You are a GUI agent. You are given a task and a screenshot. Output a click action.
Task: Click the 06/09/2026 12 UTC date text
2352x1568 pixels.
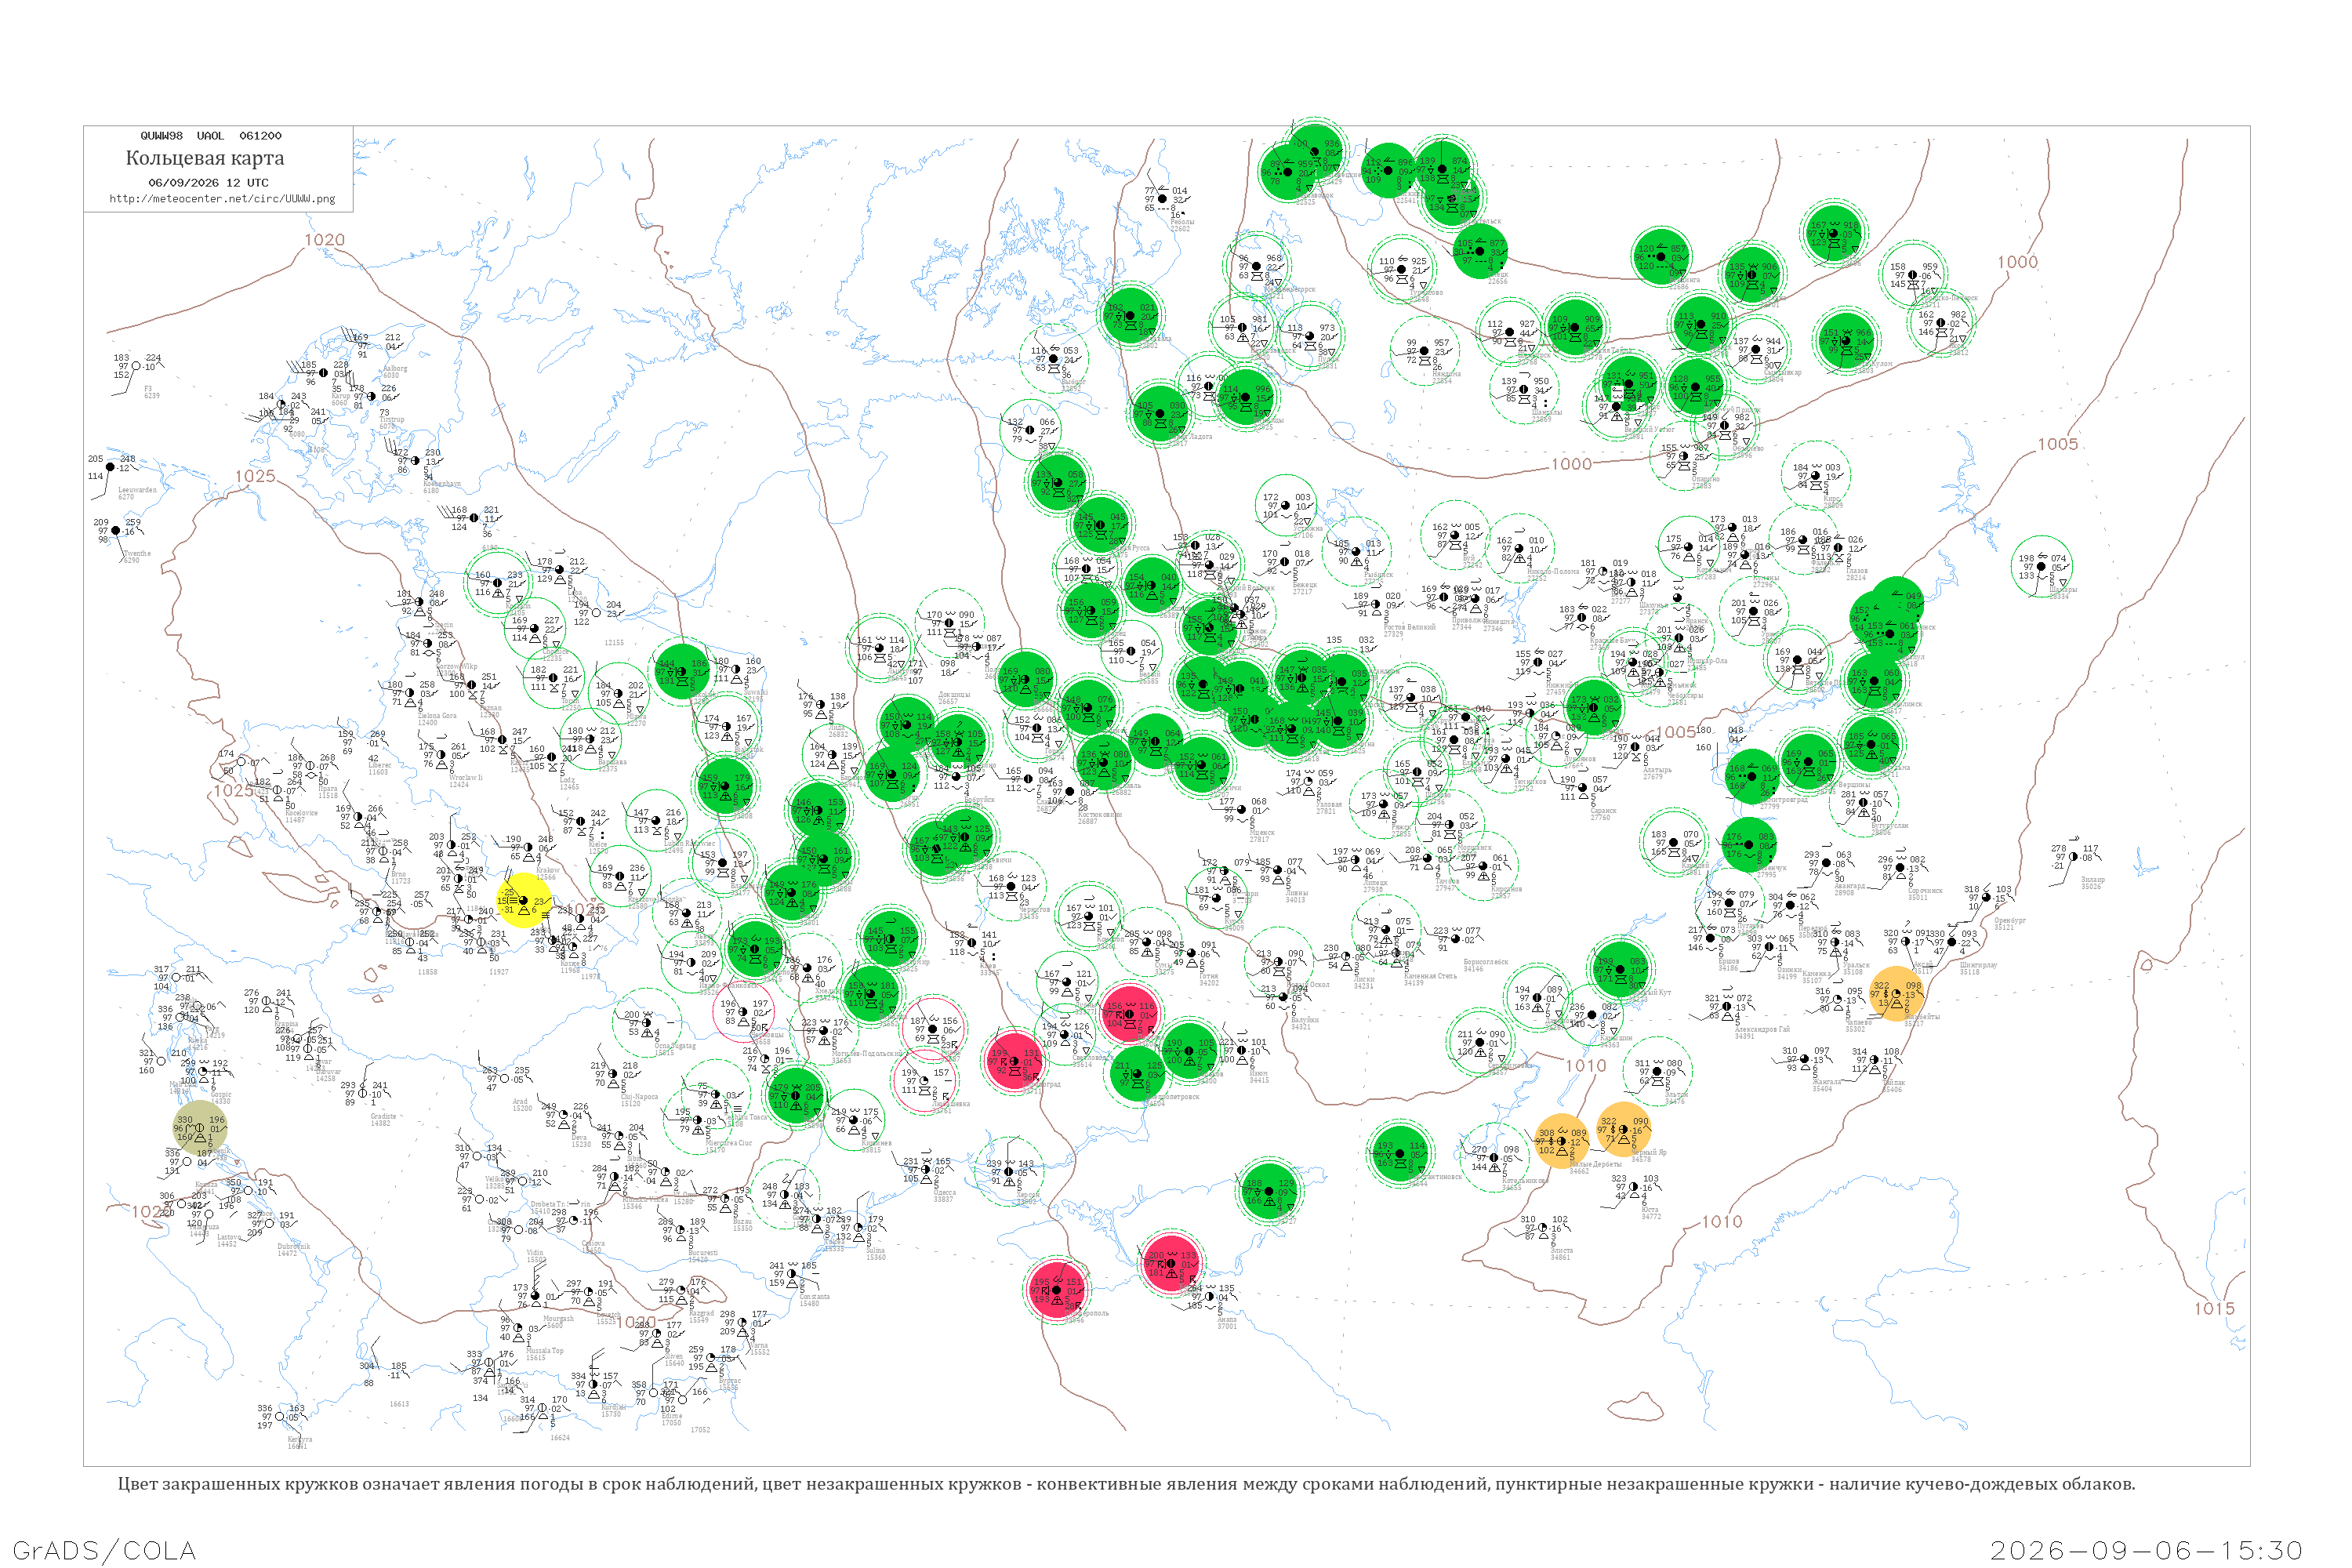tap(208, 183)
